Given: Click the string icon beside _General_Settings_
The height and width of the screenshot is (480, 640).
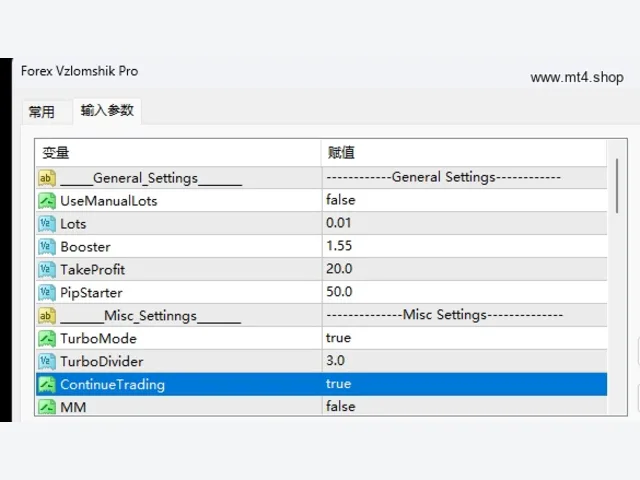Looking at the screenshot, I should pyautogui.click(x=47, y=178).
